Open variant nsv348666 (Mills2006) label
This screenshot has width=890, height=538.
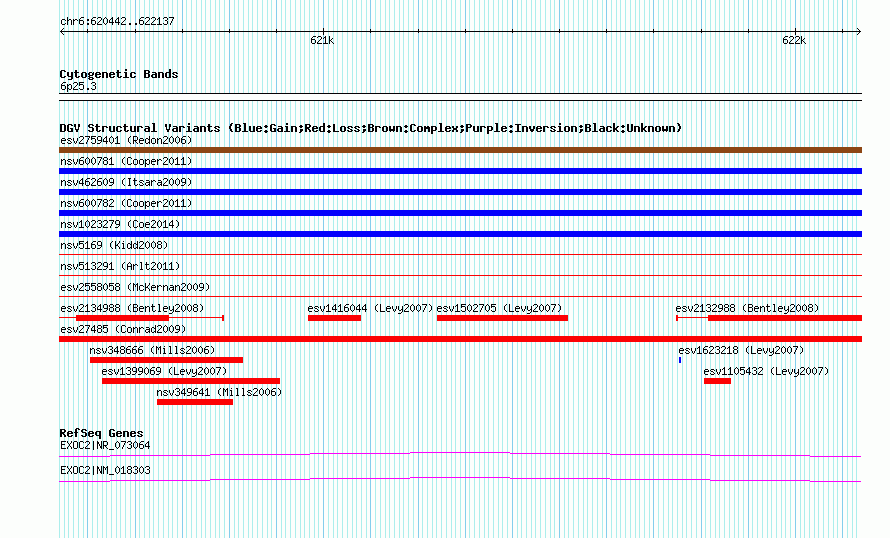pos(152,350)
